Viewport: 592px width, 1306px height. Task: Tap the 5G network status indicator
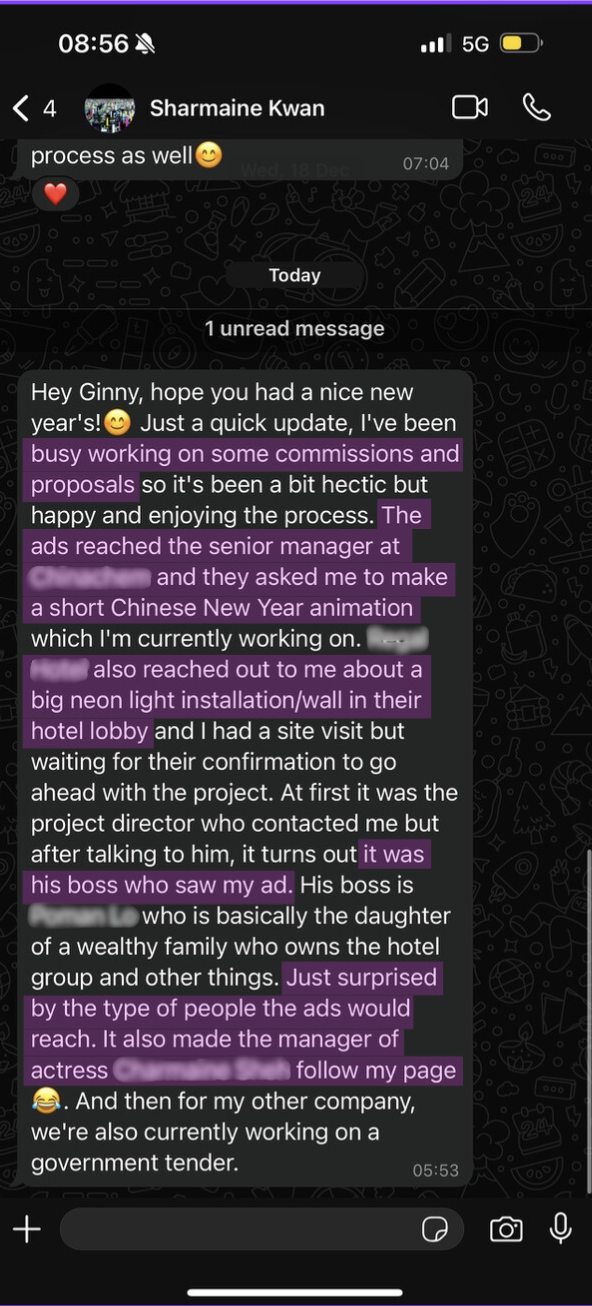pos(475,44)
